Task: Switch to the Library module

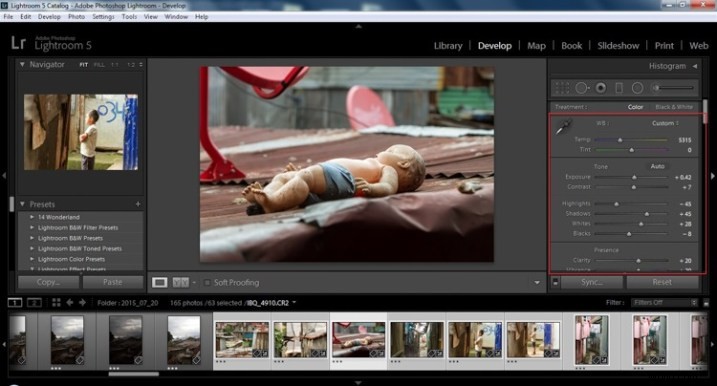Action: coord(448,46)
